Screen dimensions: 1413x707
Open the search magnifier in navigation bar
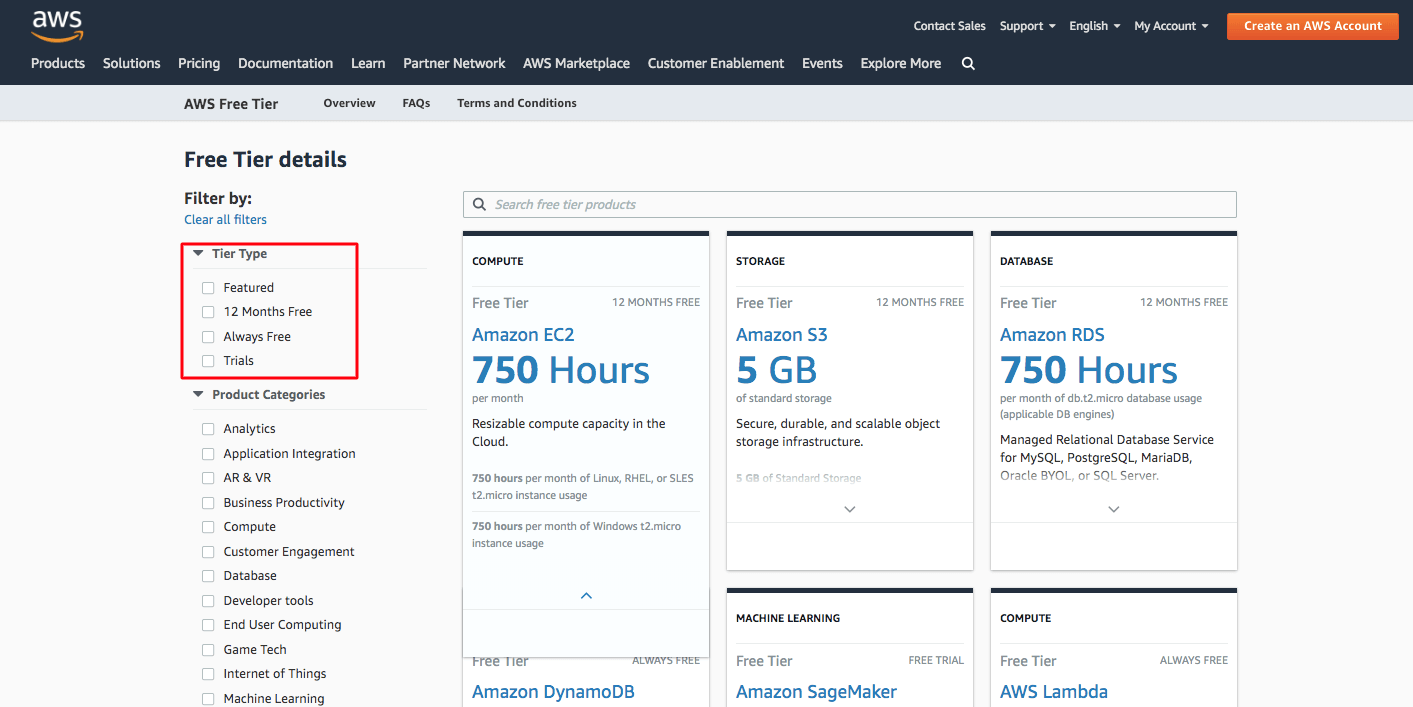click(968, 63)
